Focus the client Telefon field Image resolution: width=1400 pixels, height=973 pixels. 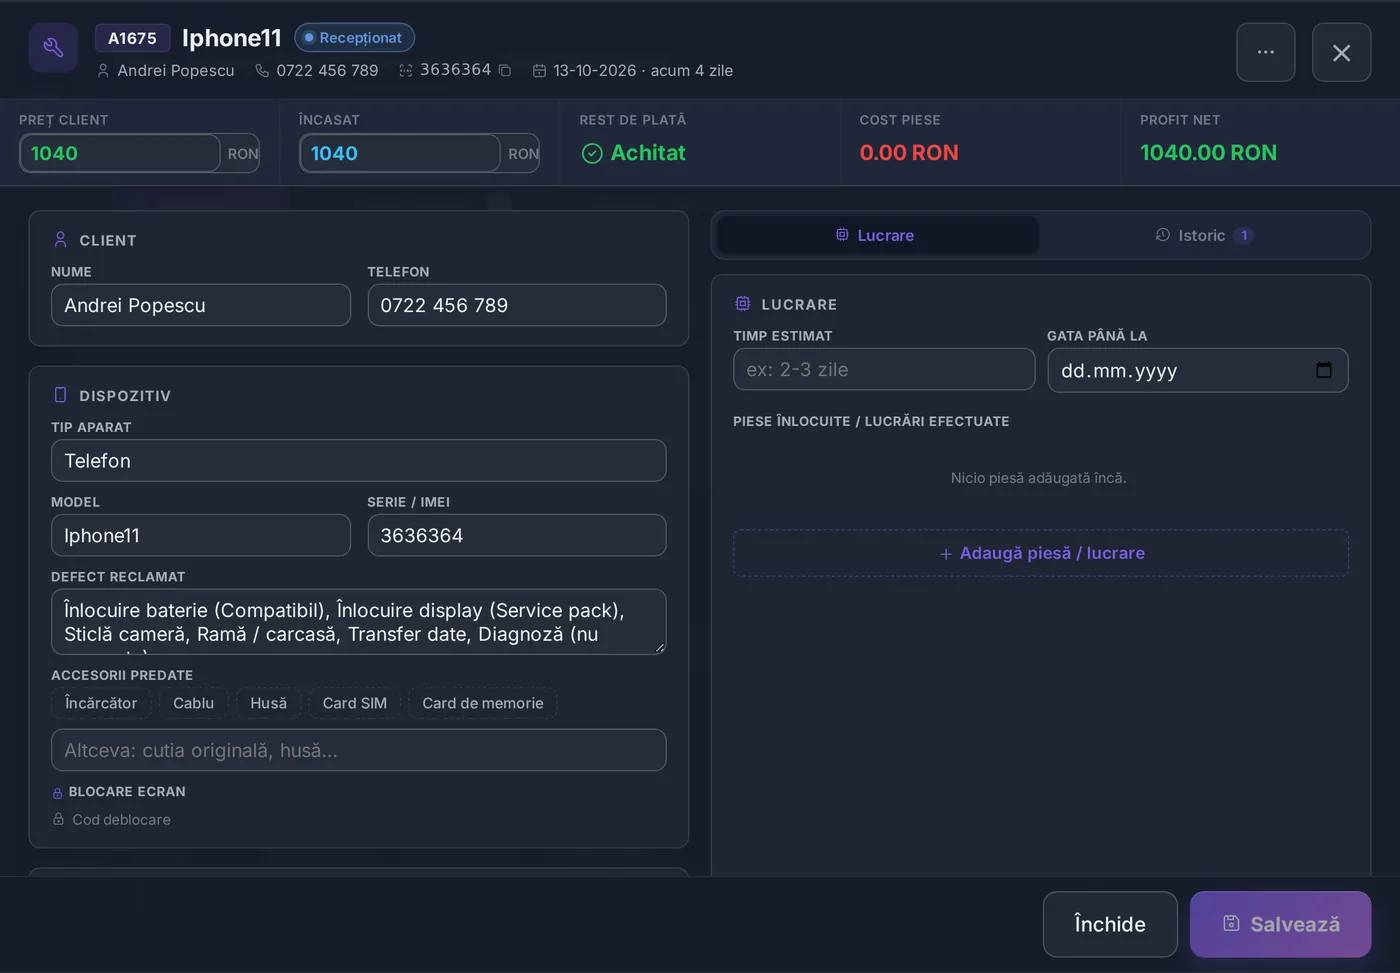[x=517, y=305]
